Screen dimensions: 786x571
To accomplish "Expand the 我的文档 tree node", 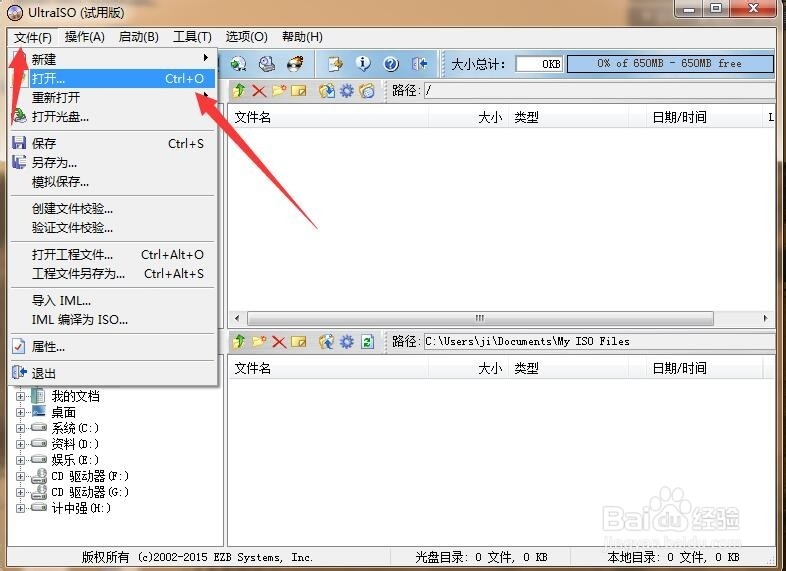I will [20, 397].
